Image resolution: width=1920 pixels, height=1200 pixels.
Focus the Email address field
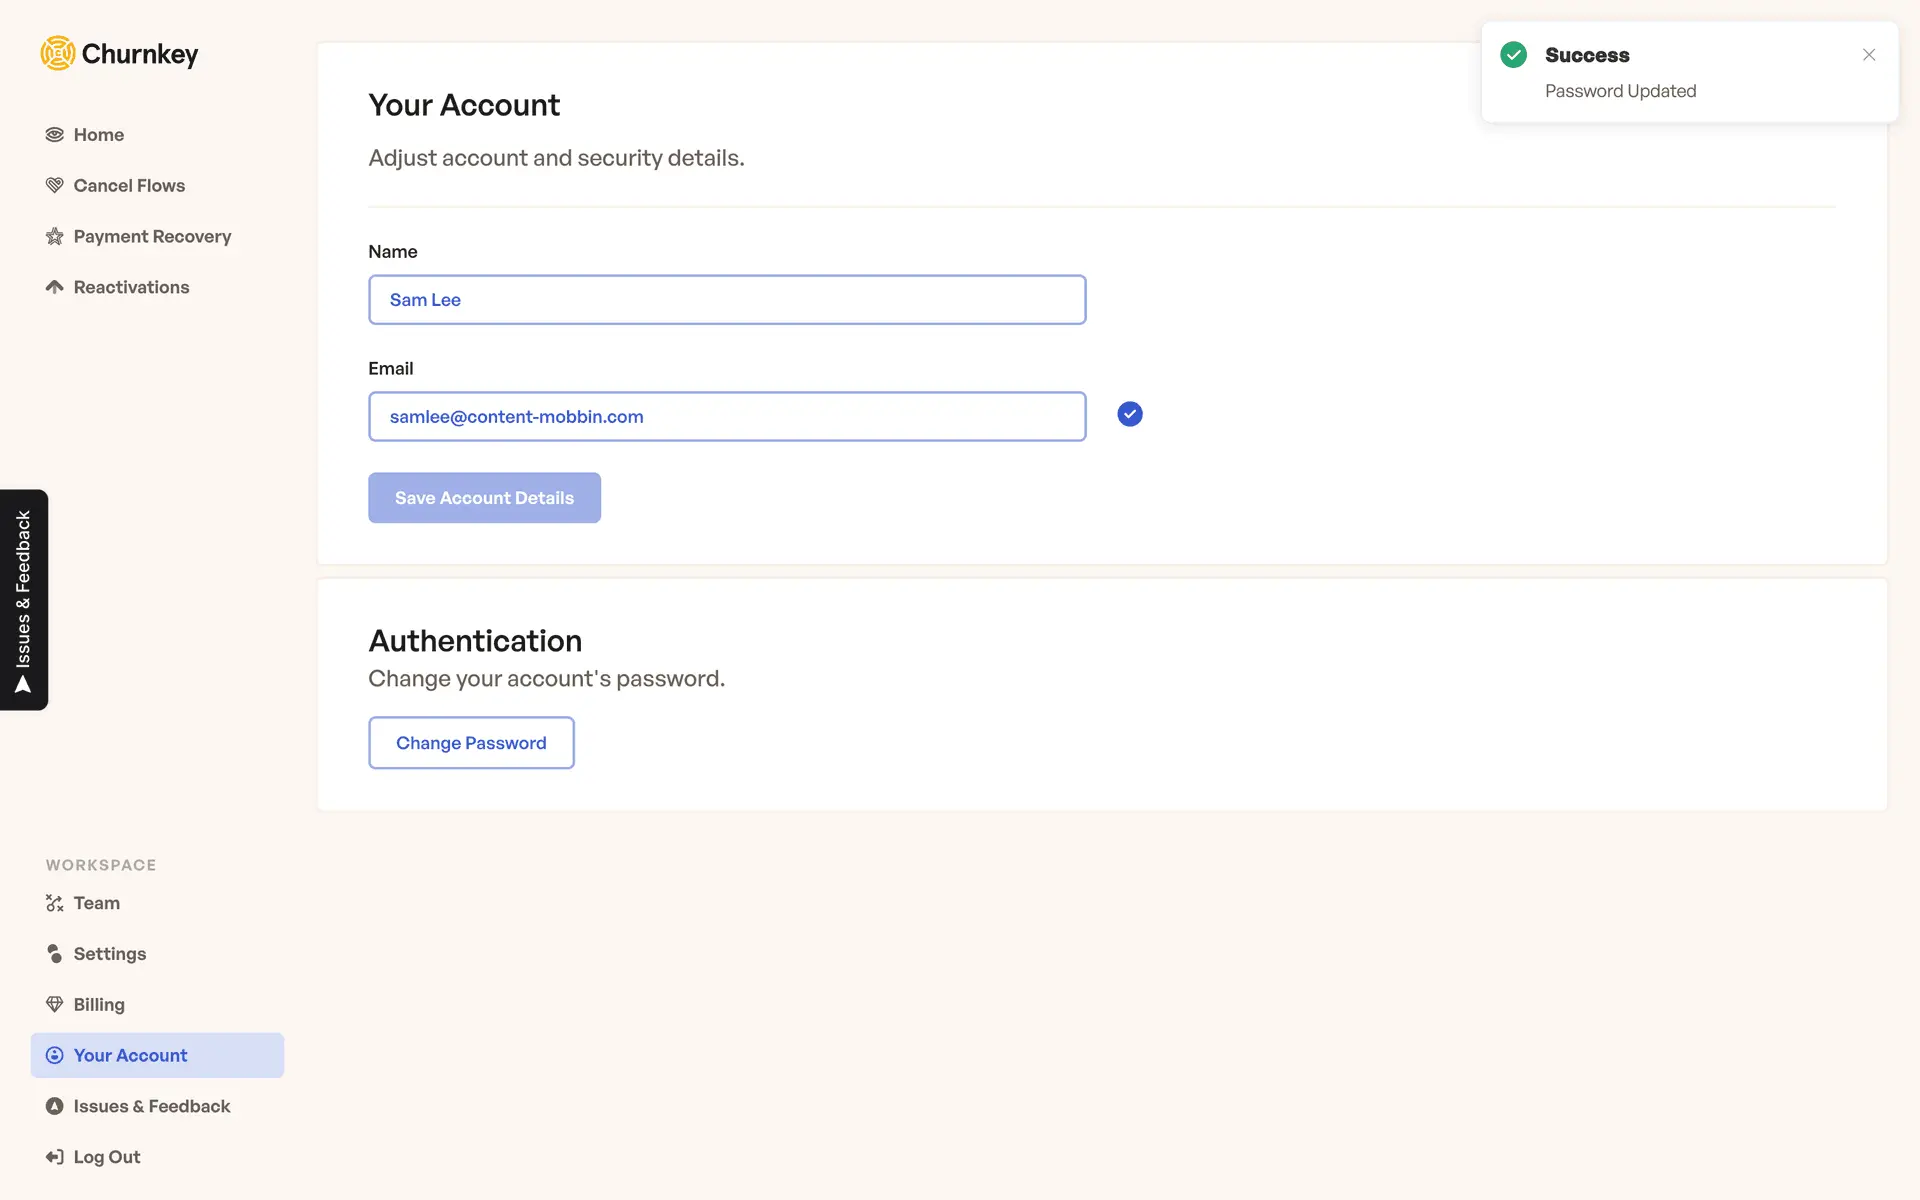click(727, 417)
